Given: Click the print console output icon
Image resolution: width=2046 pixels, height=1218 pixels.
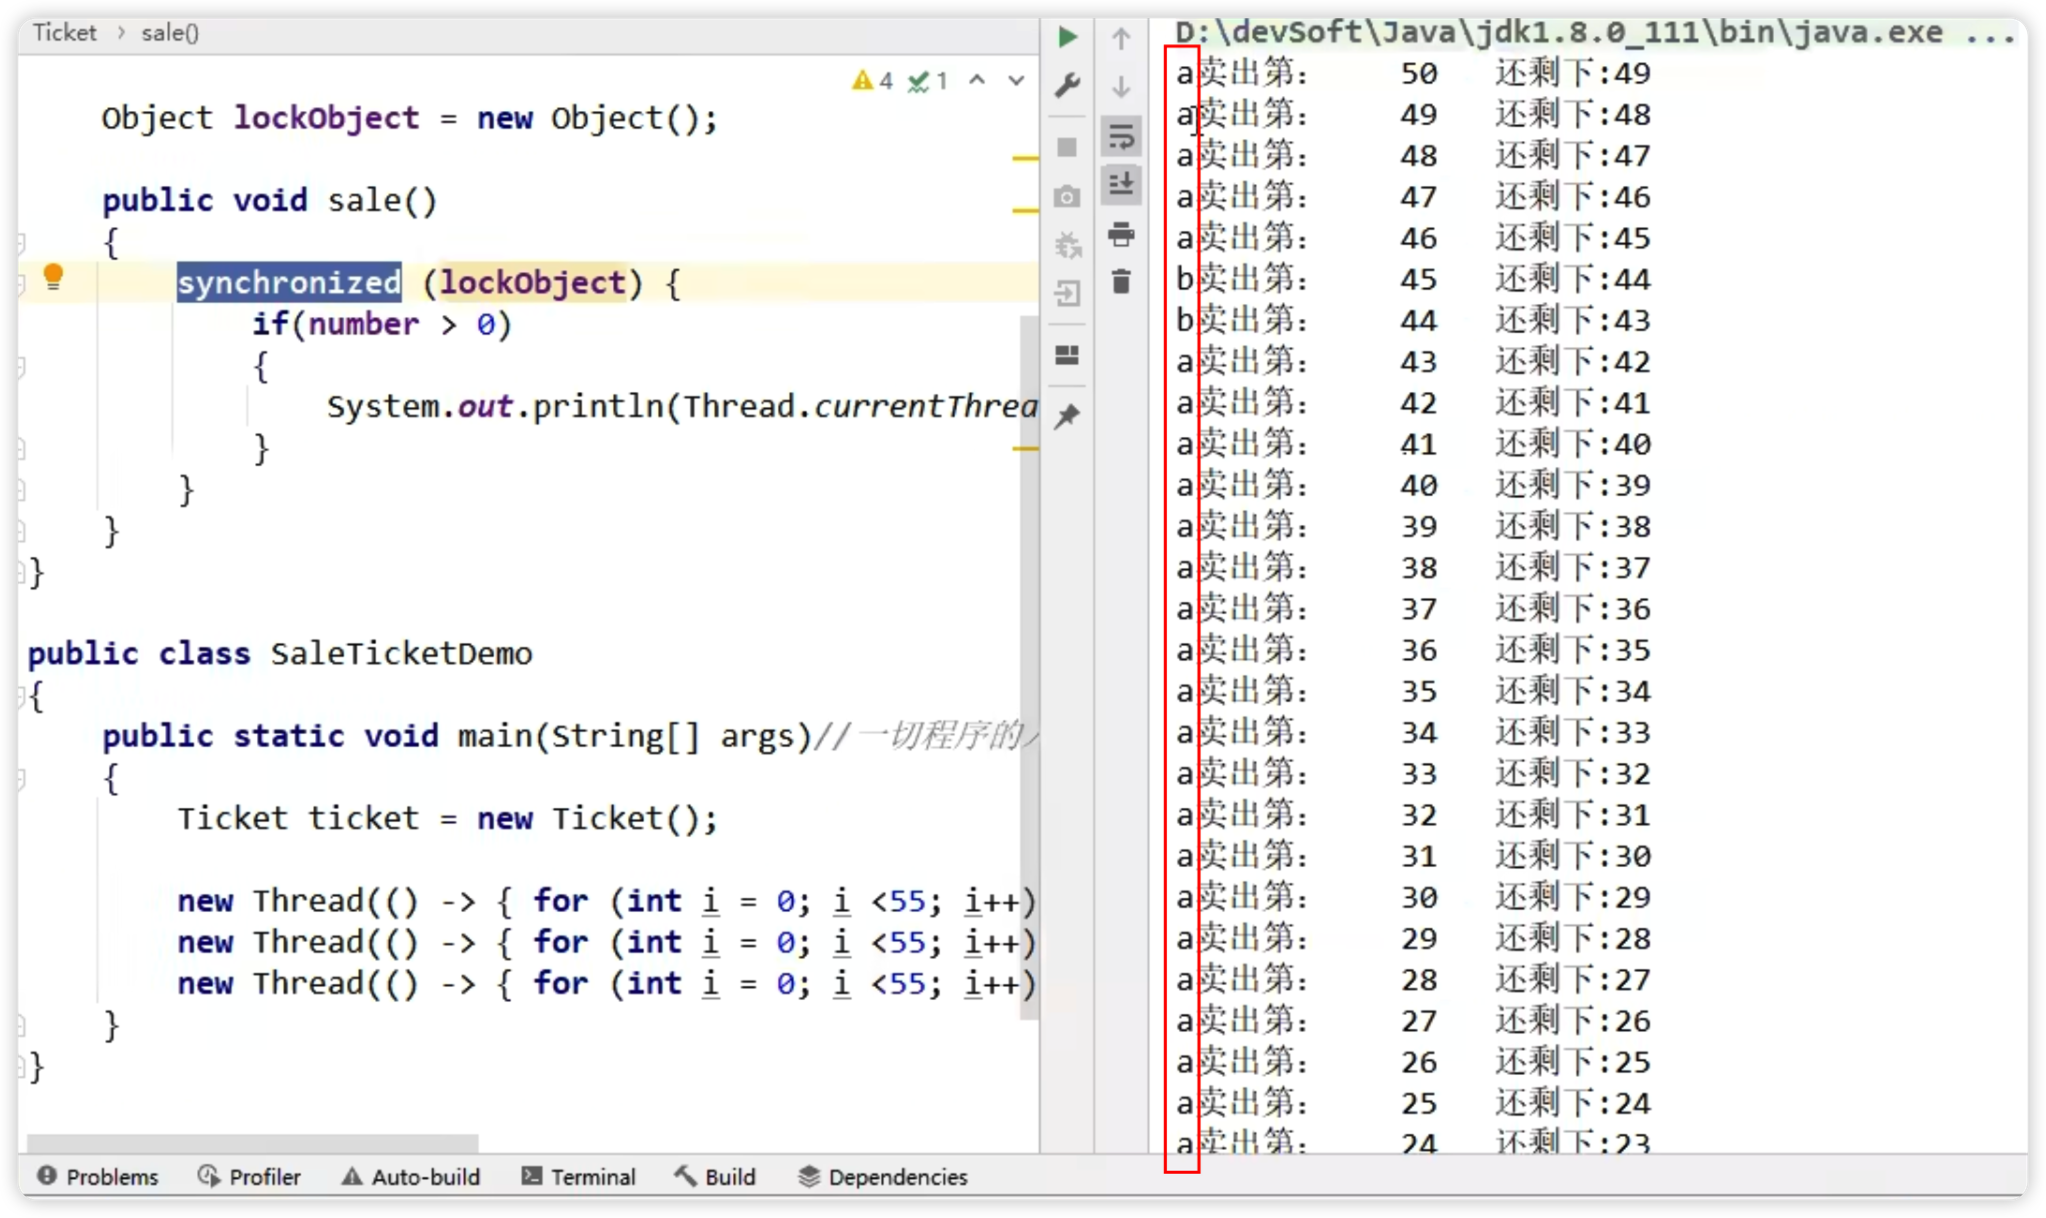Looking at the screenshot, I should click(1121, 234).
